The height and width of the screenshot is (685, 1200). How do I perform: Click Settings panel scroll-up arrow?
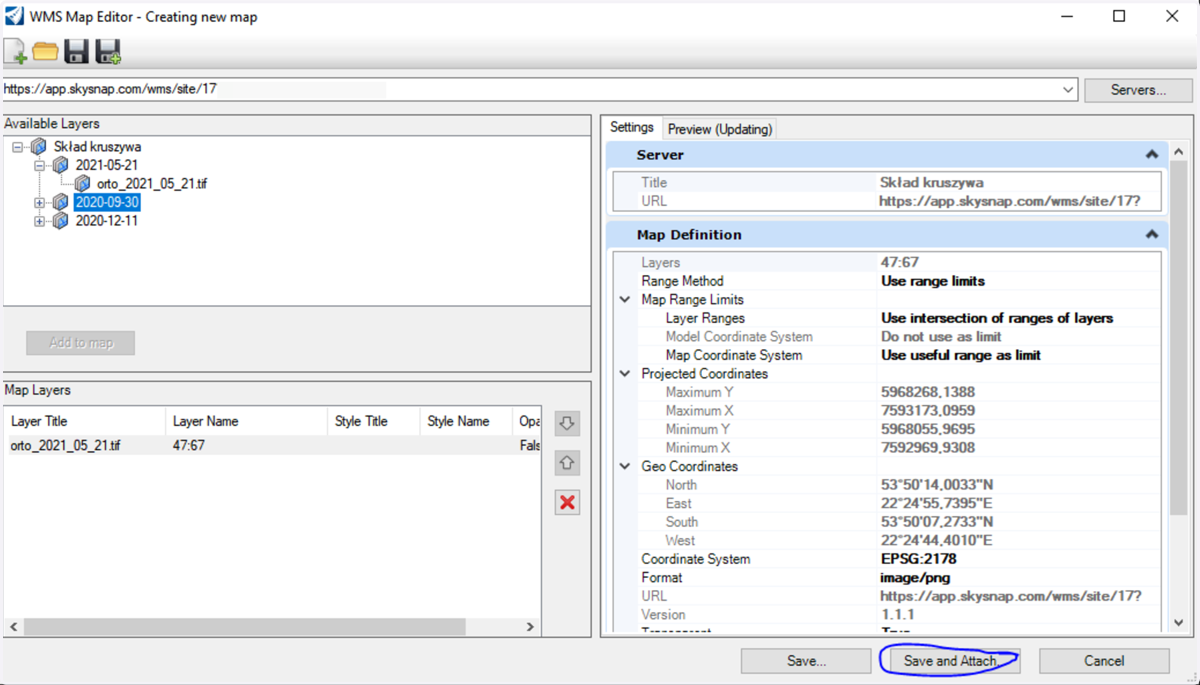pyautogui.click(x=1179, y=152)
